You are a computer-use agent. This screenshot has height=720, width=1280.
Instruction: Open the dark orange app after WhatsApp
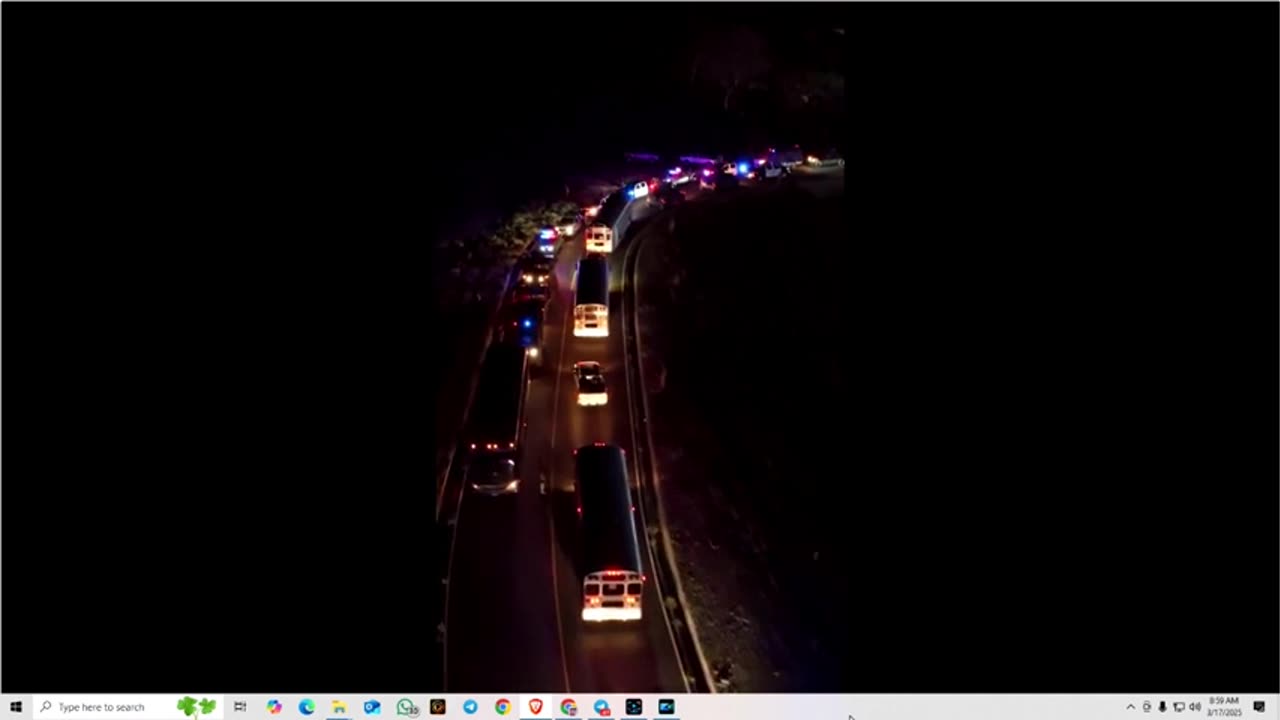(437, 707)
